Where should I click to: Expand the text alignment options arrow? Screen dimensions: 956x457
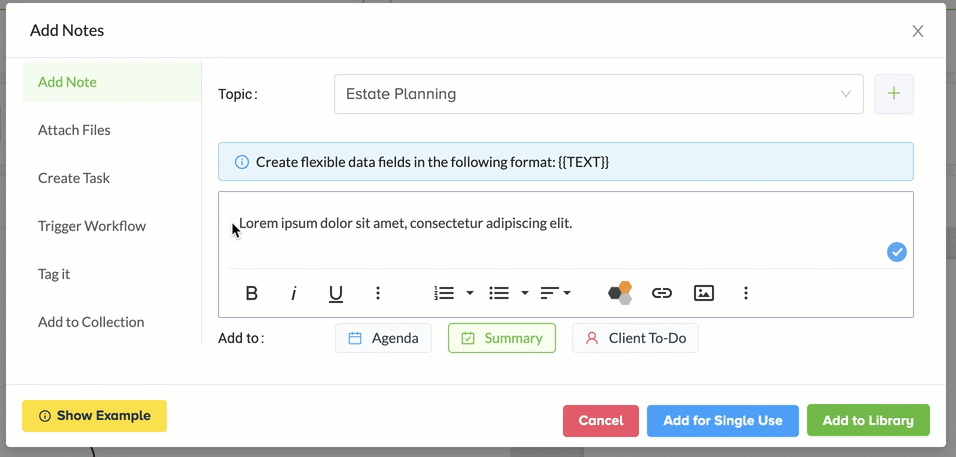(x=567, y=293)
